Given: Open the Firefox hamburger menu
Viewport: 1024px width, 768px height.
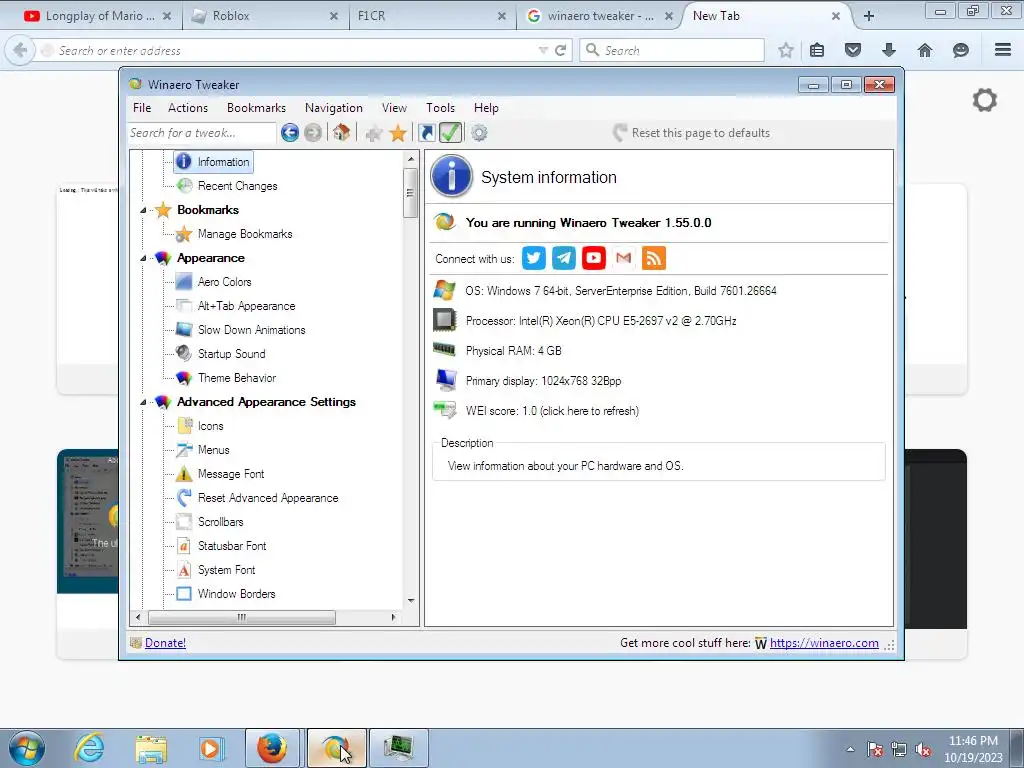Looking at the screenshot, I should click(1003, 50).
